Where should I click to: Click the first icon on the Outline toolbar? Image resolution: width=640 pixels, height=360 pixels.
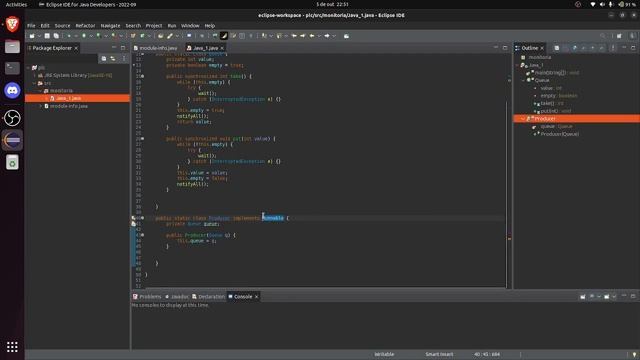point(556,48)
